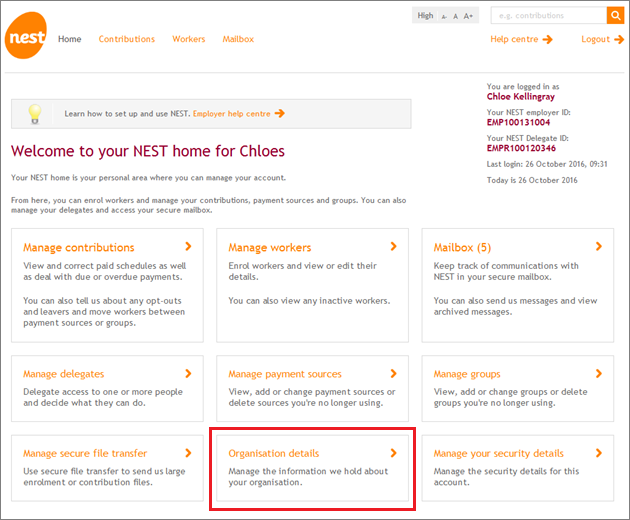Click the lightbulb tip icon
This screenshot has height=520, width=630.
35,114
